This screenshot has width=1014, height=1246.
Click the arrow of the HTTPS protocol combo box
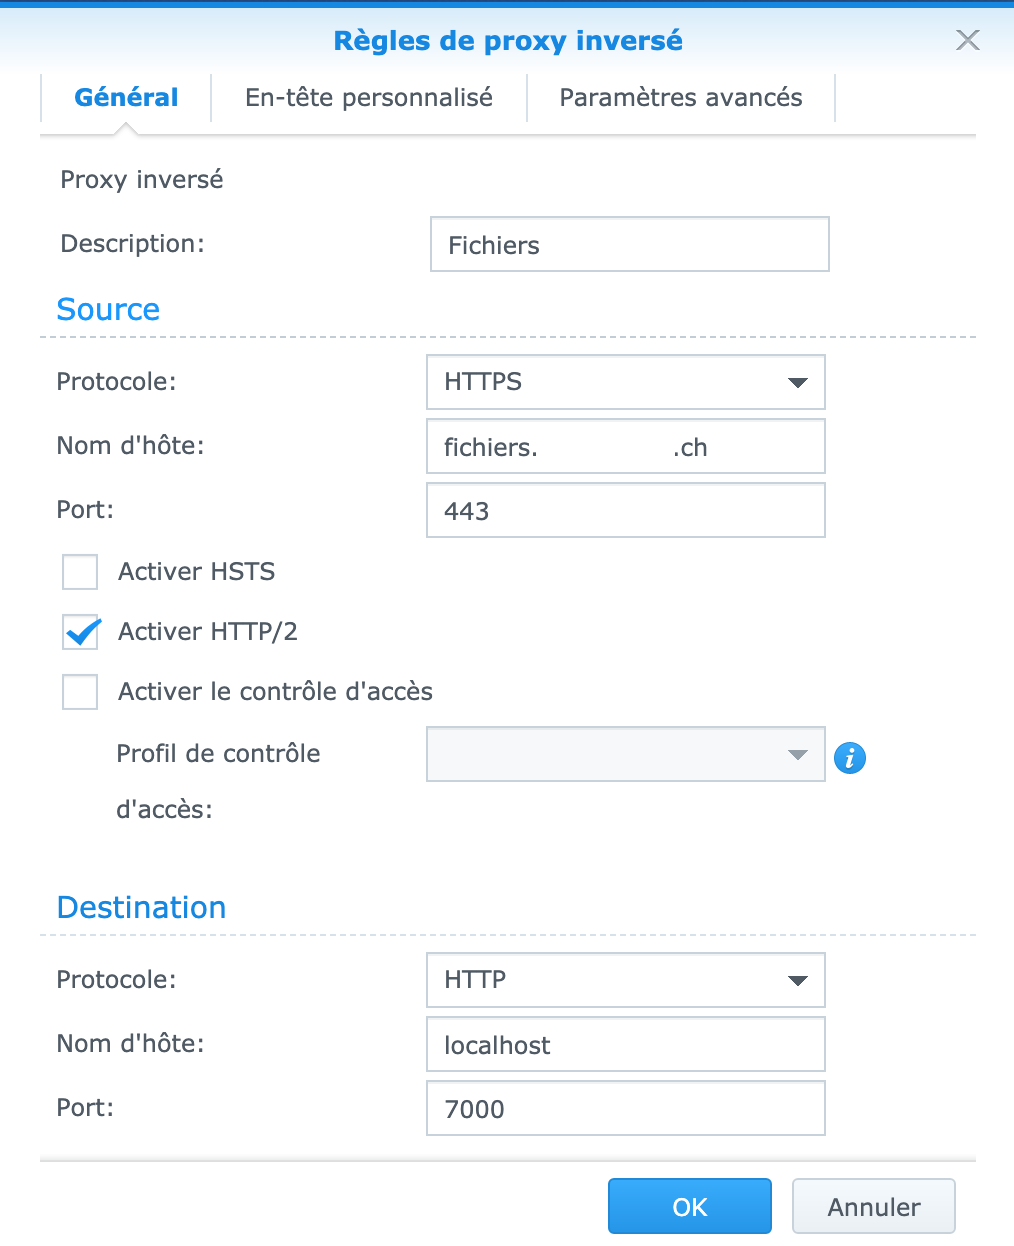pos(797,382)
